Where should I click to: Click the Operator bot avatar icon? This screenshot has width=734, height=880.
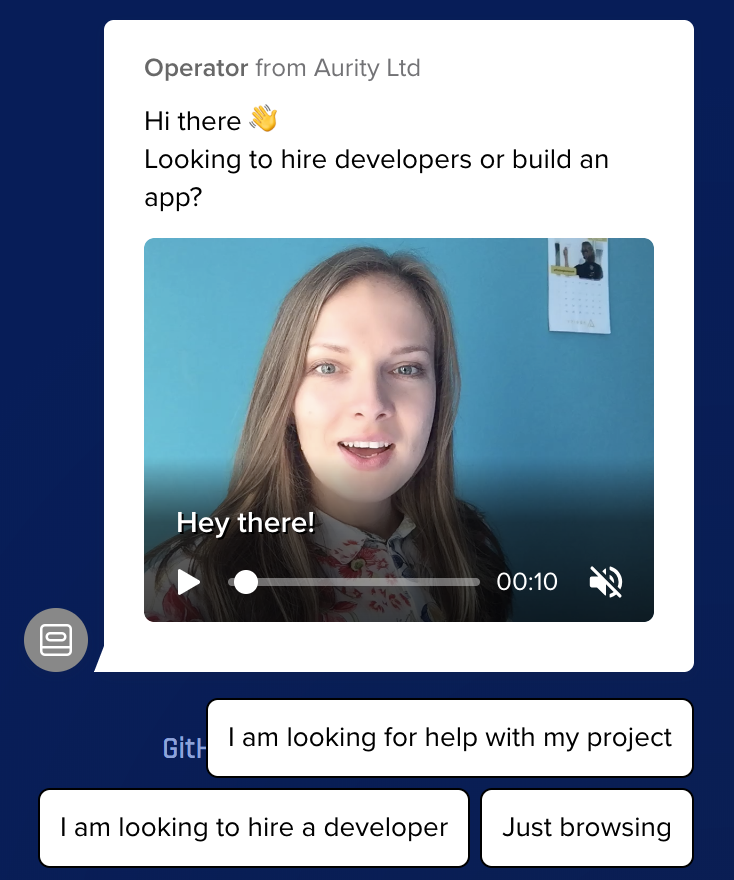[x=56, y=640]
